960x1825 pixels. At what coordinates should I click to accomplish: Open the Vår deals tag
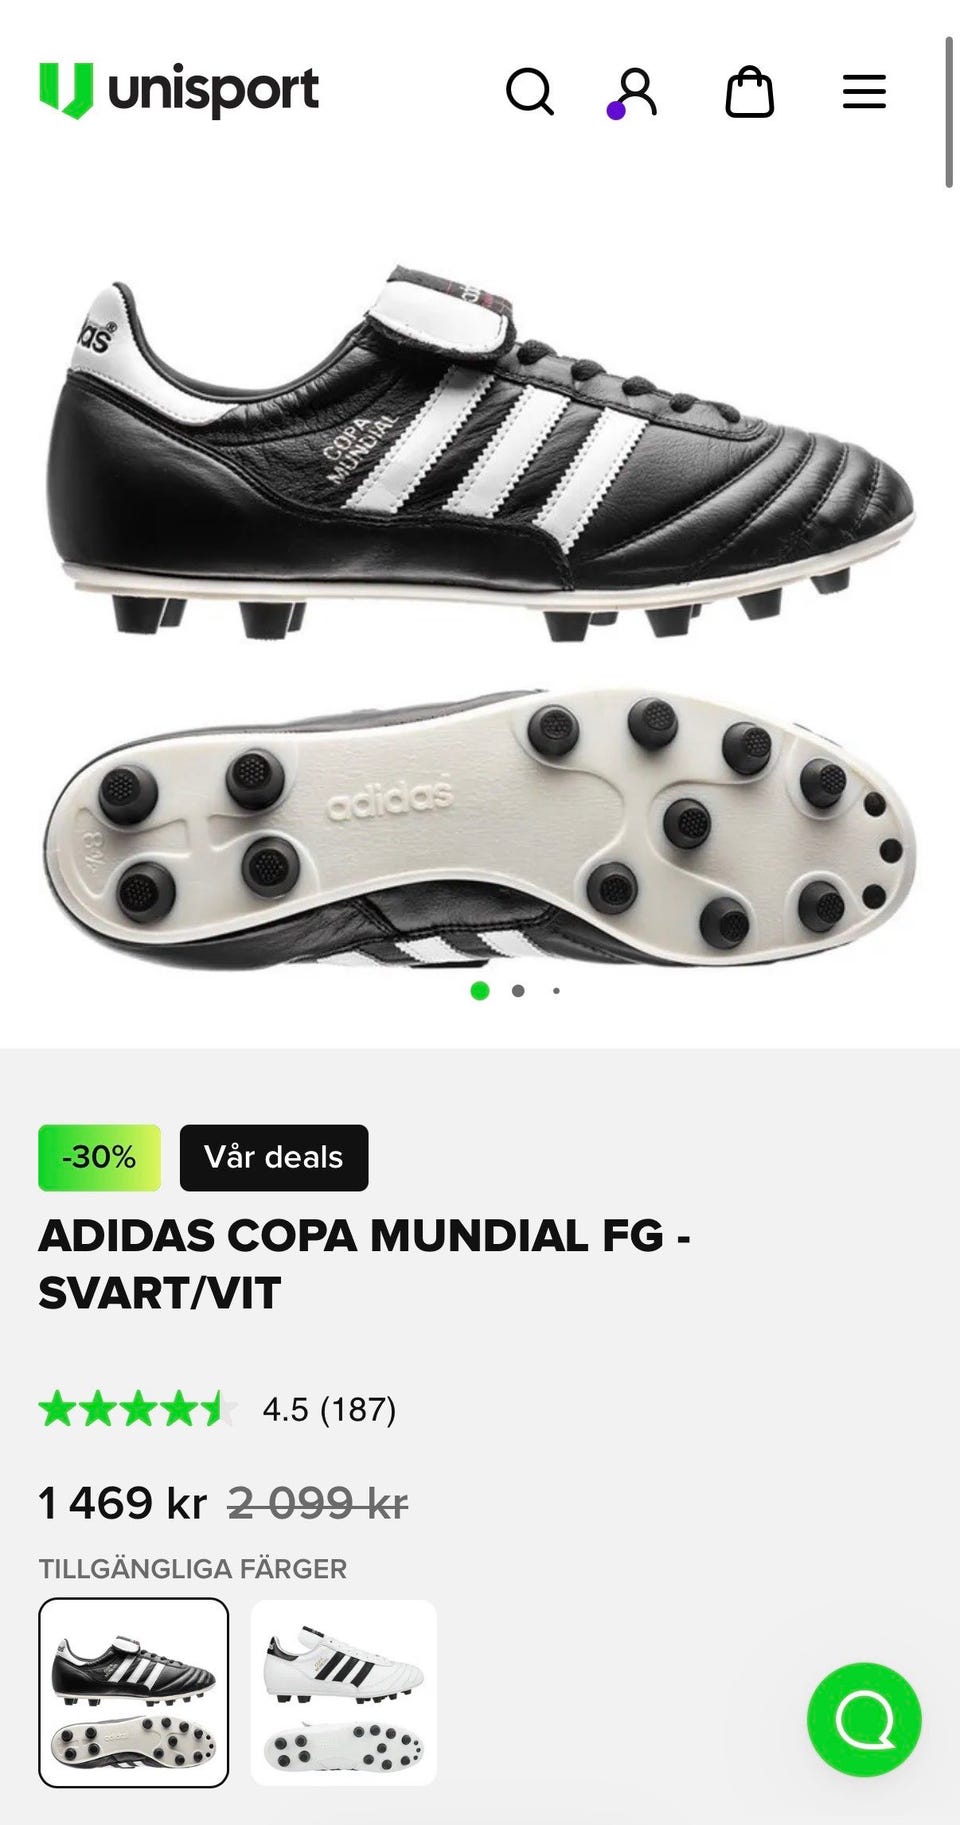[274, 1157]
